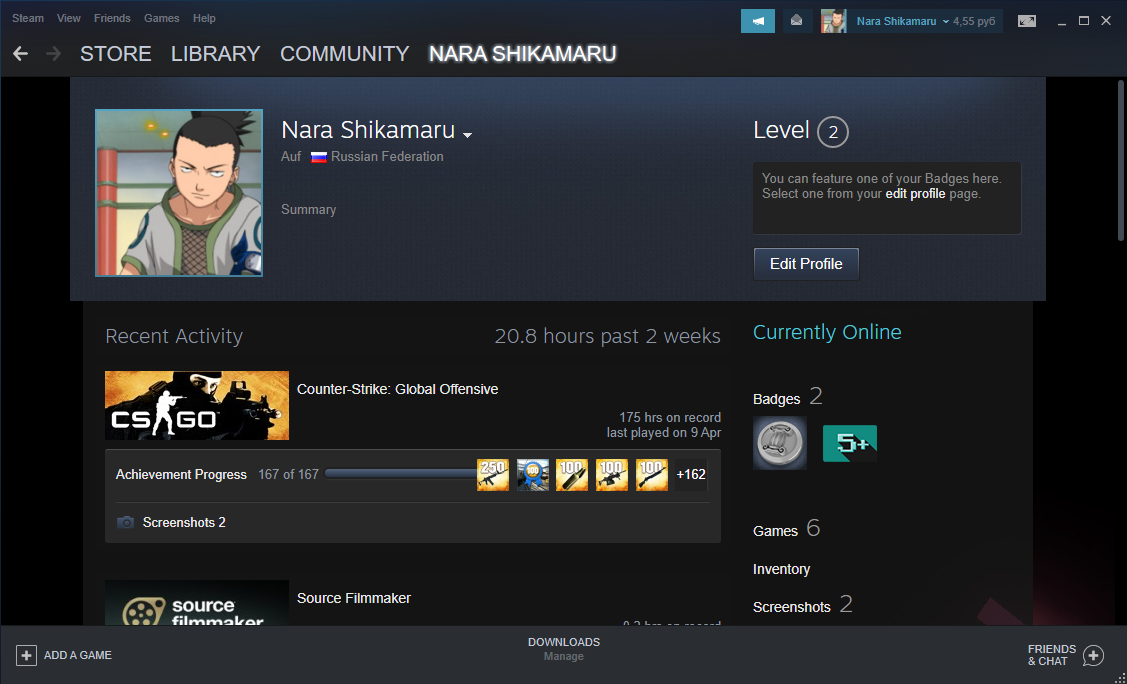Click the camera icon beside Screenshots 2
This screenshot has height=684, width=1127.
point(125,522)
